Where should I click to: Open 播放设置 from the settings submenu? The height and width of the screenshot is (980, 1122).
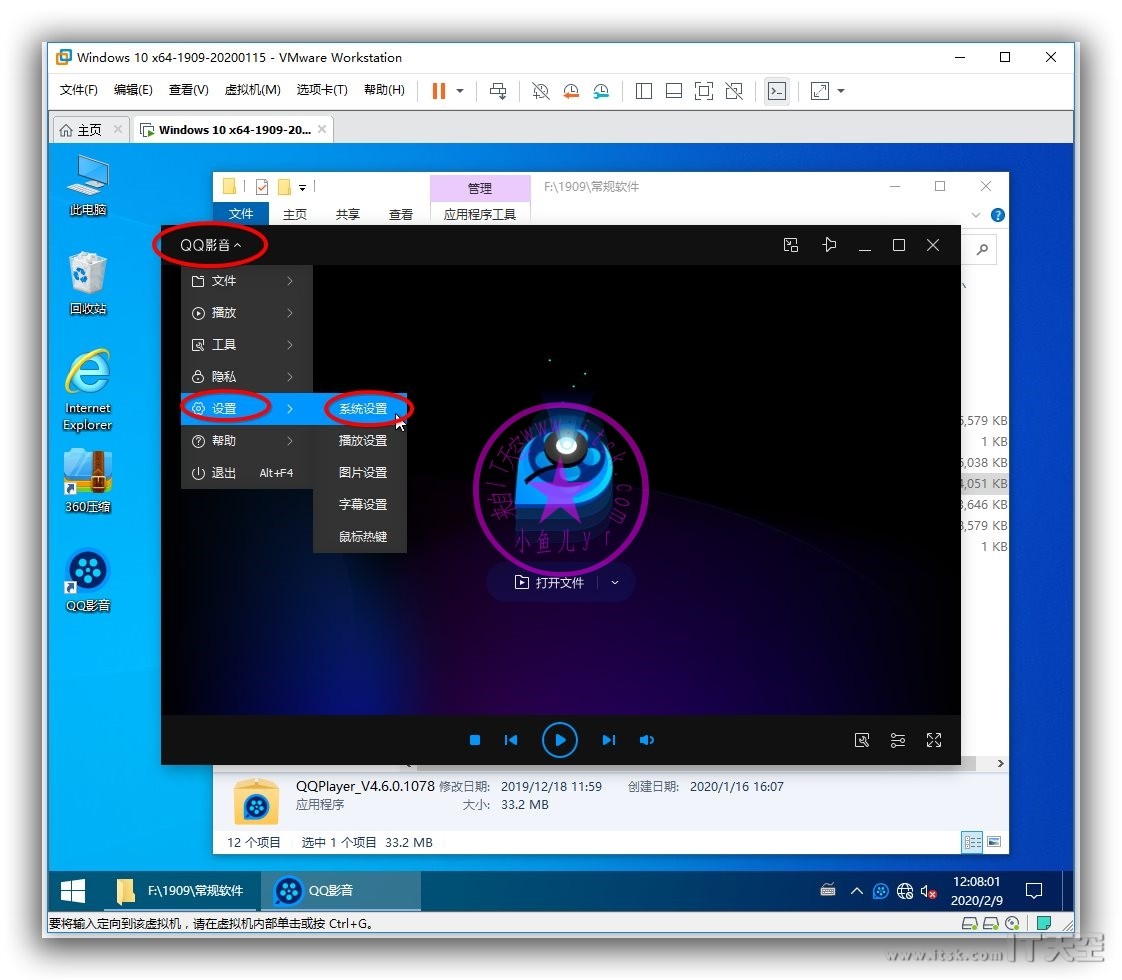coord(361,441)
